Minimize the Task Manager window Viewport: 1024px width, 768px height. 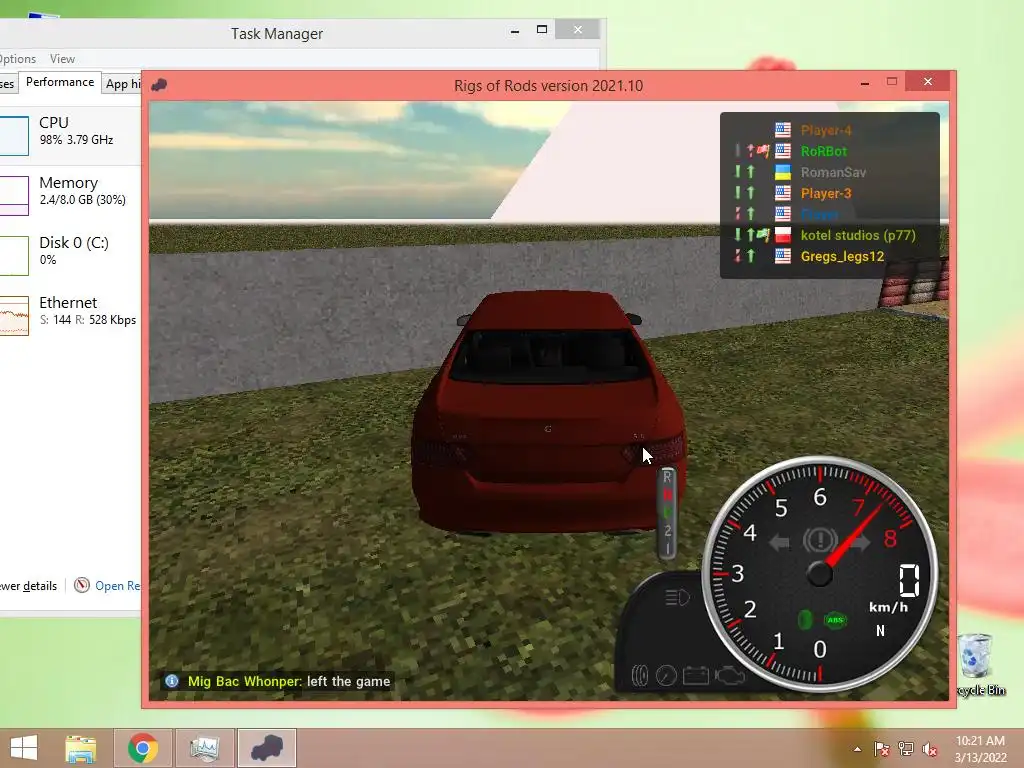click(x=515, y=31)
